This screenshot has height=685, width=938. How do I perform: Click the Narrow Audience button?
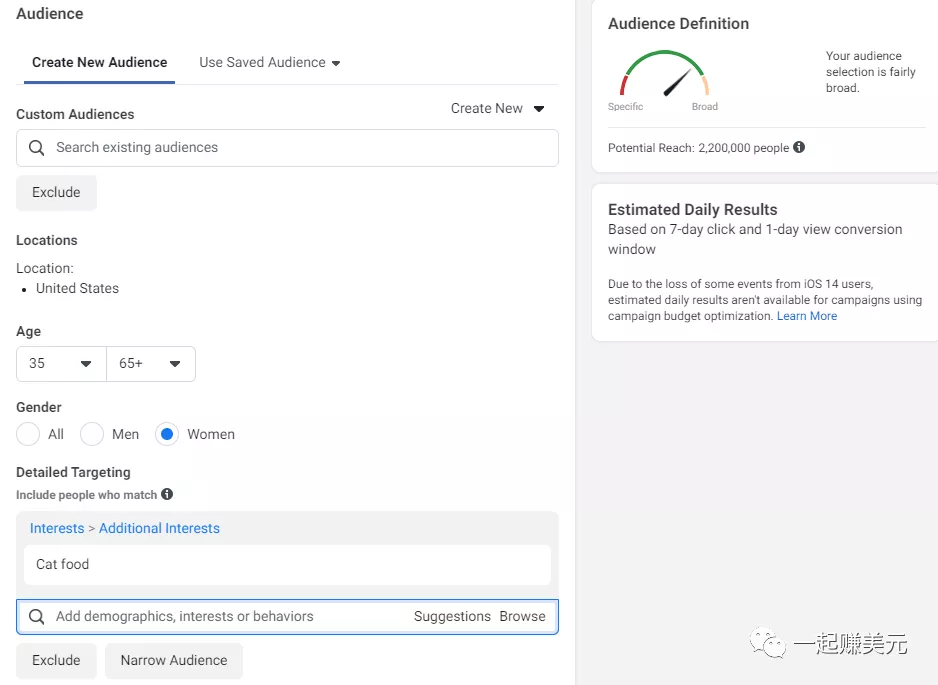(174, 661)
